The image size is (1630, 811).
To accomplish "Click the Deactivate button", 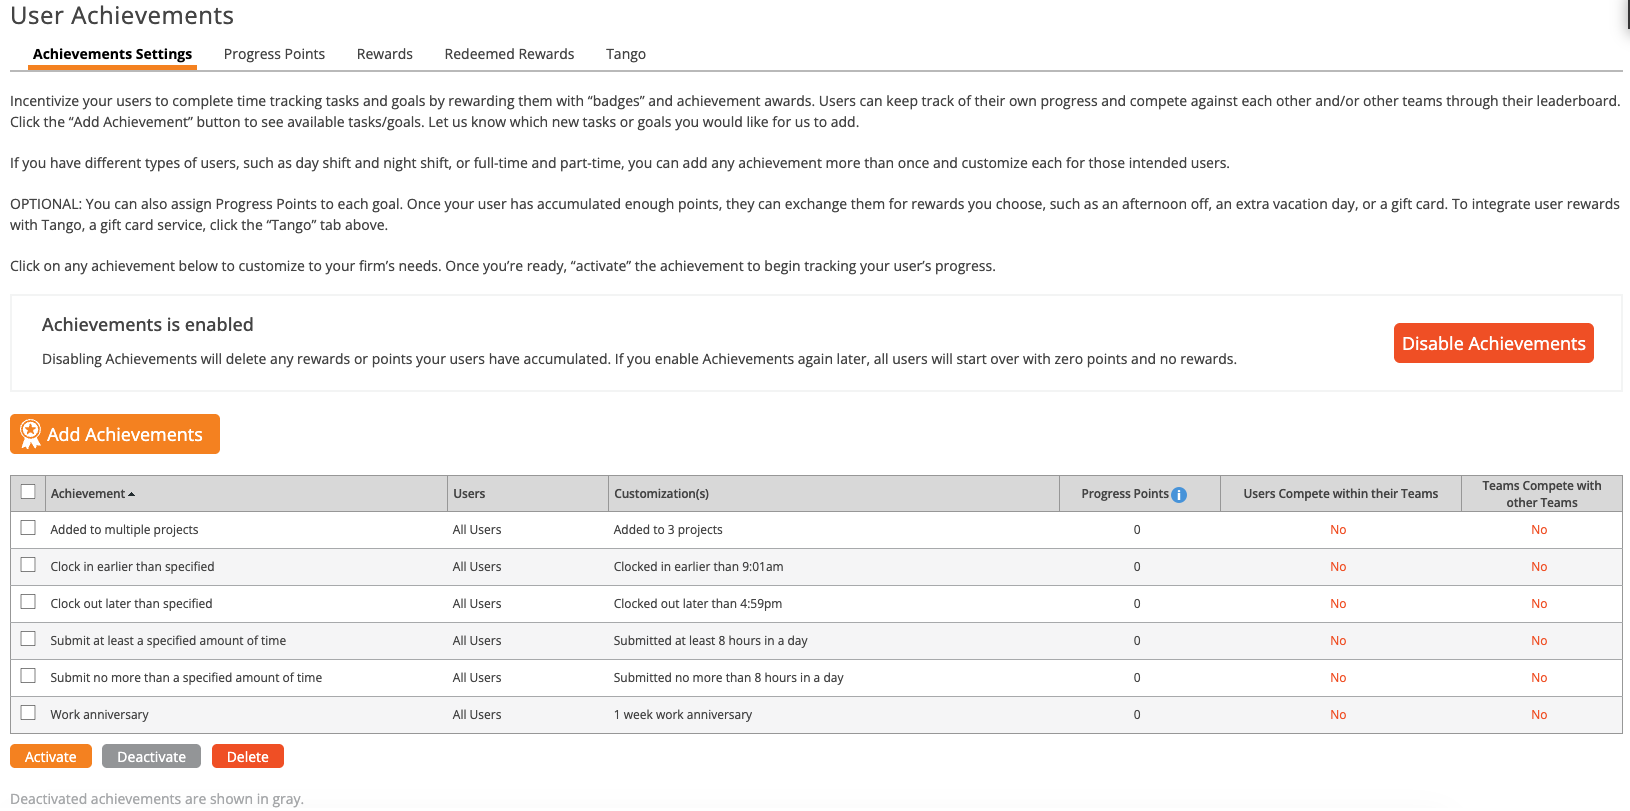I will tap(151, 757).
